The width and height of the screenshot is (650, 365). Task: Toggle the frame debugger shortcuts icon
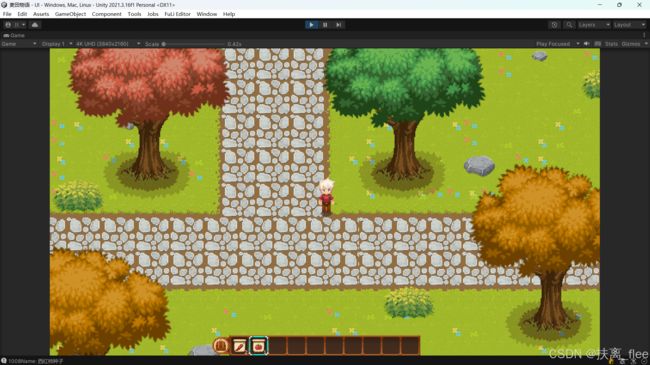[598, 44]
